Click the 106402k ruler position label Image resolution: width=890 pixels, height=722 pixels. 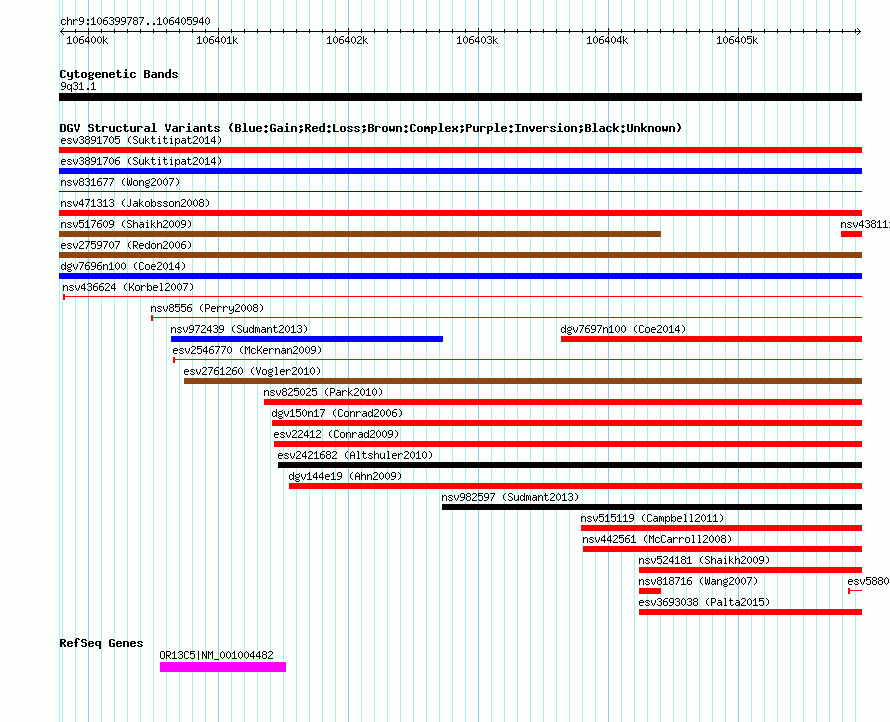pyautogui.click(x=347, y=40)
